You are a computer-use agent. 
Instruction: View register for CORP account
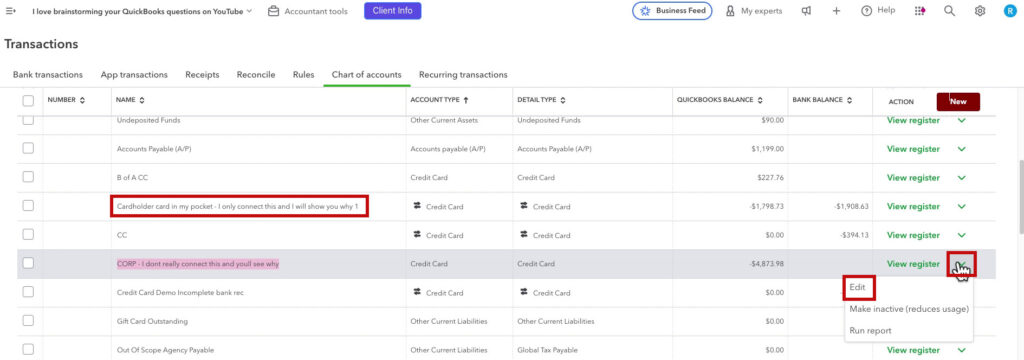pos(913,264)
